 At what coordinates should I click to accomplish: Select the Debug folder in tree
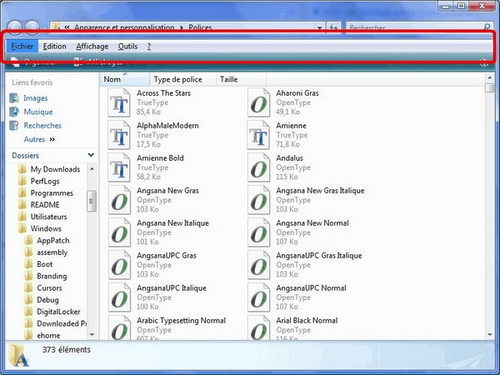point(48,300)
